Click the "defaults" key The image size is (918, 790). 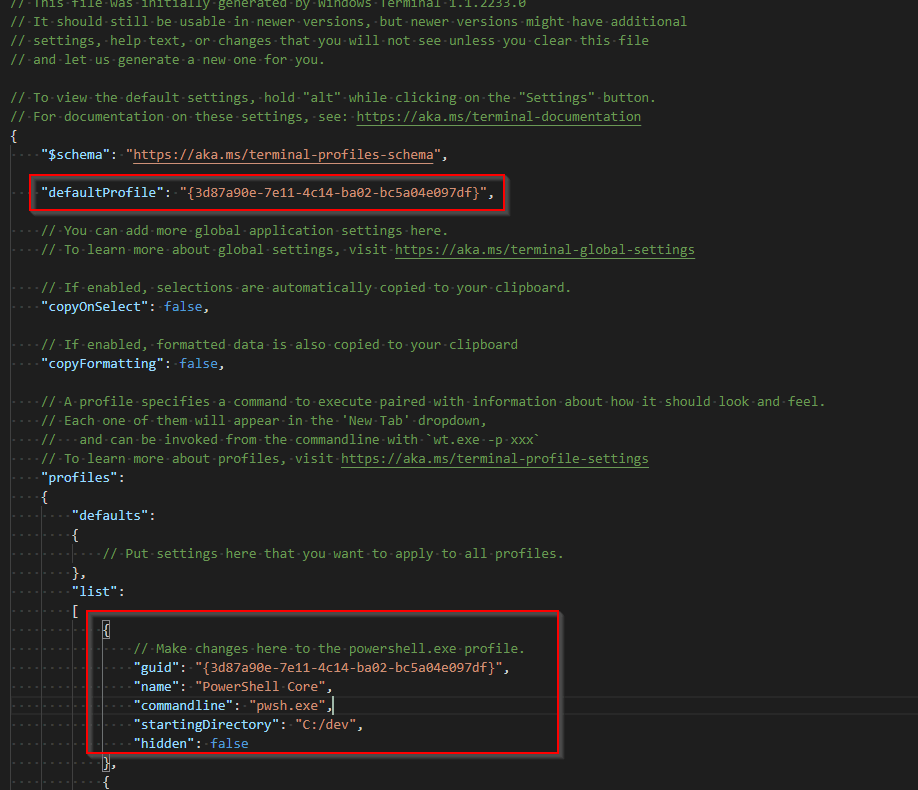110,515
